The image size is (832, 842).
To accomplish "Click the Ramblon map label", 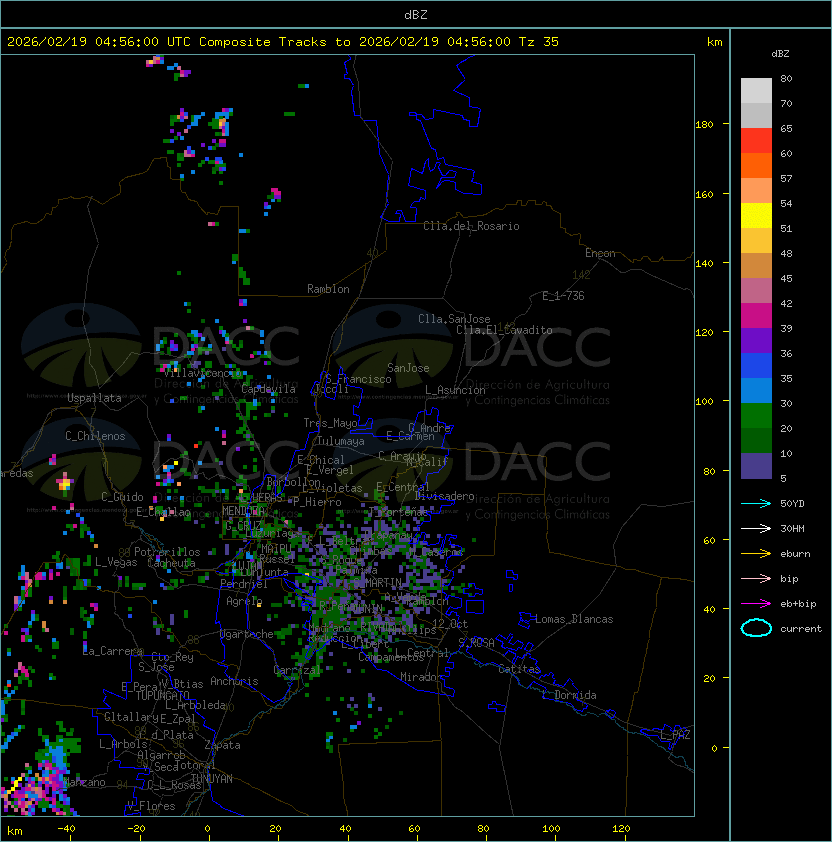I will pyautogui.click(x=328, y=289).
